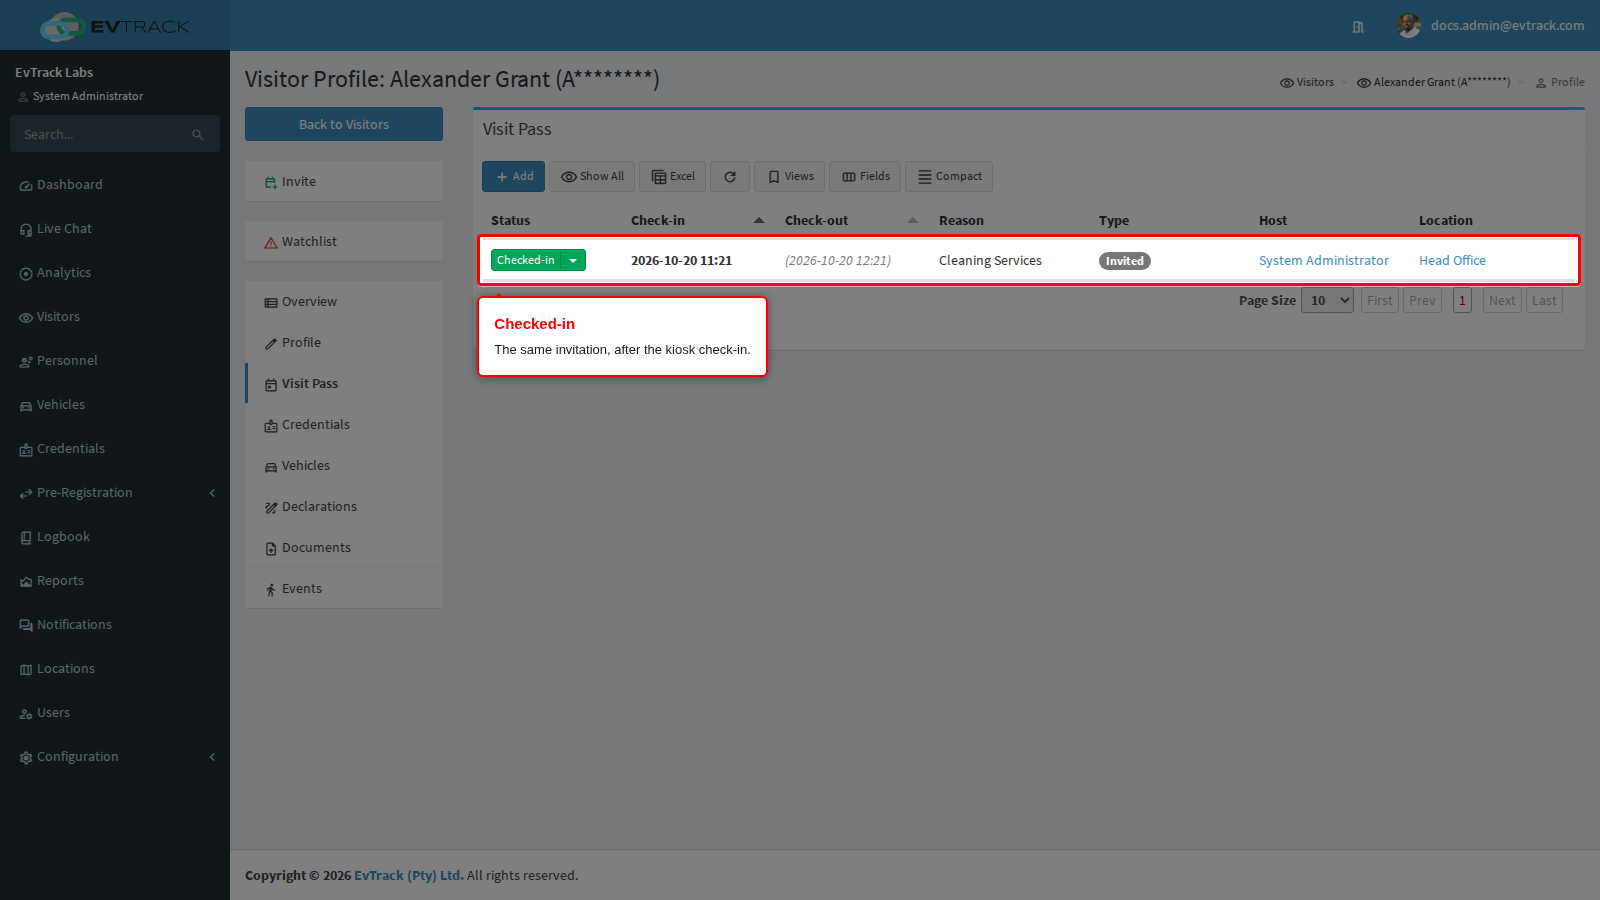The width and height of the screenshot is (1600, 900).
Task: Switch to the Profile tab
Action: click(344, 343)
